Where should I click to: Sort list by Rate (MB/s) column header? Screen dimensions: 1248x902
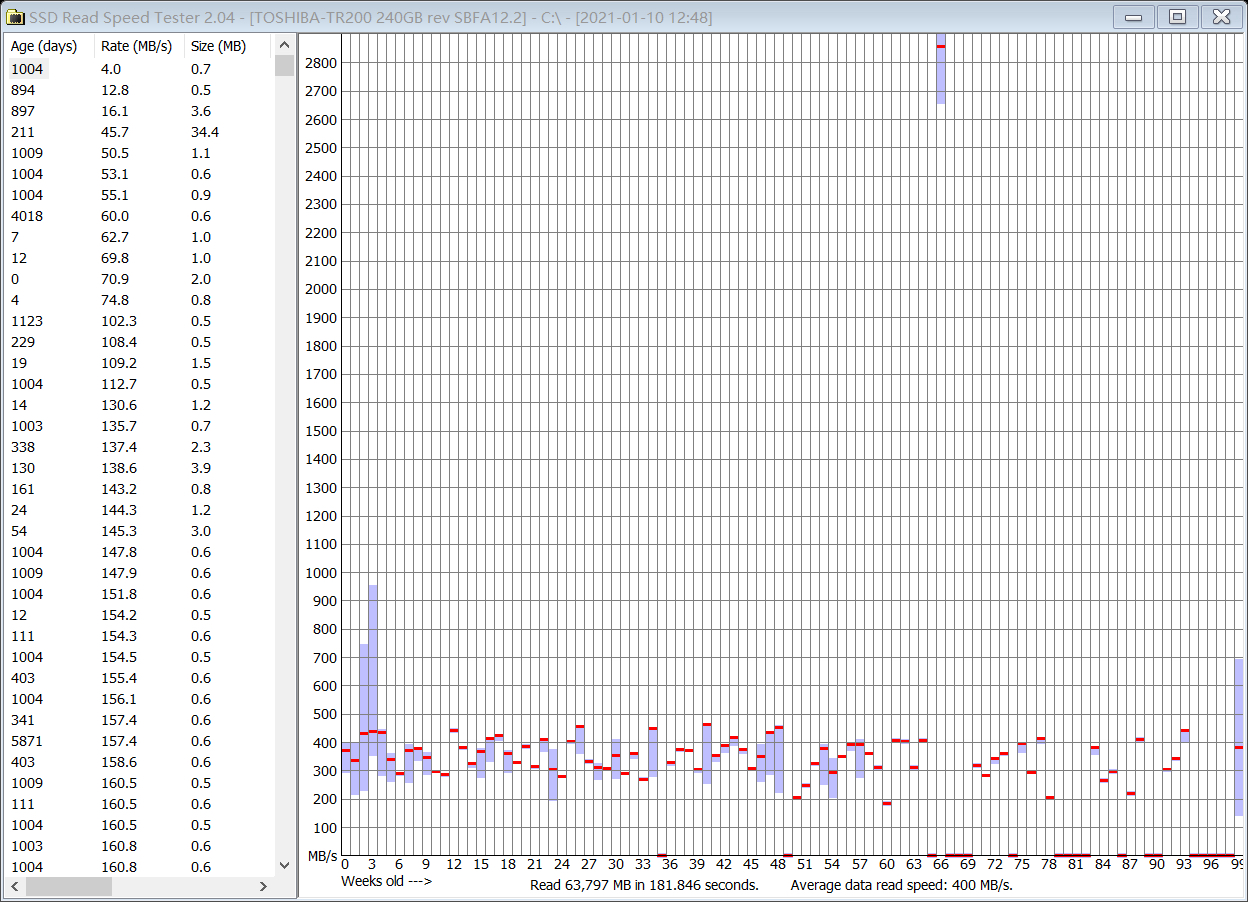point(140,46)
